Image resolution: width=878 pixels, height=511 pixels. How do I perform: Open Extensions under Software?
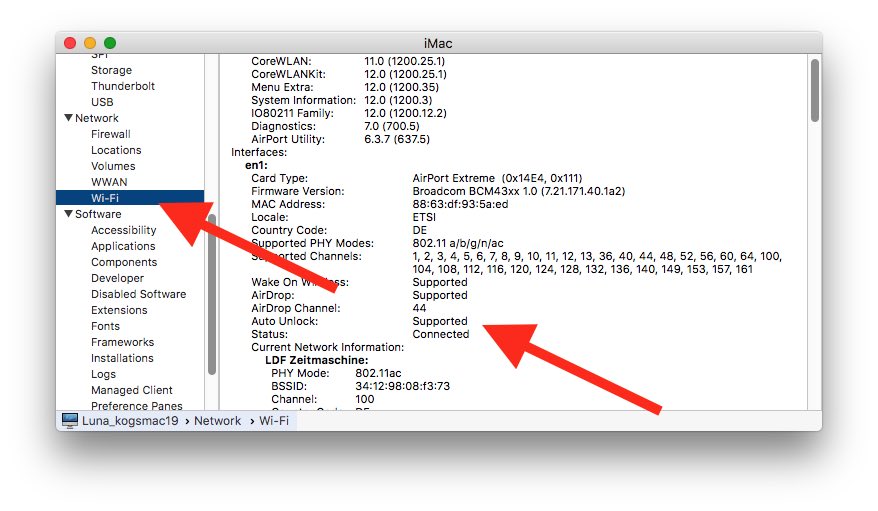point(119,310)
